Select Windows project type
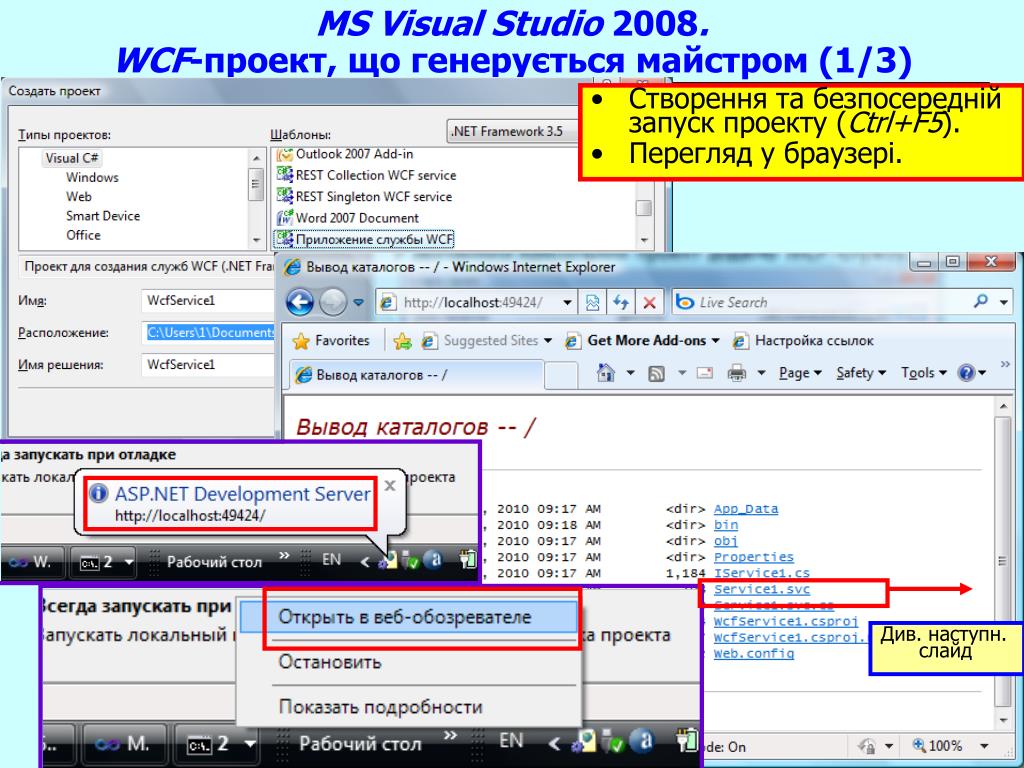Image resolution: width=1024 pixels, height=768 pixels. 92,177
